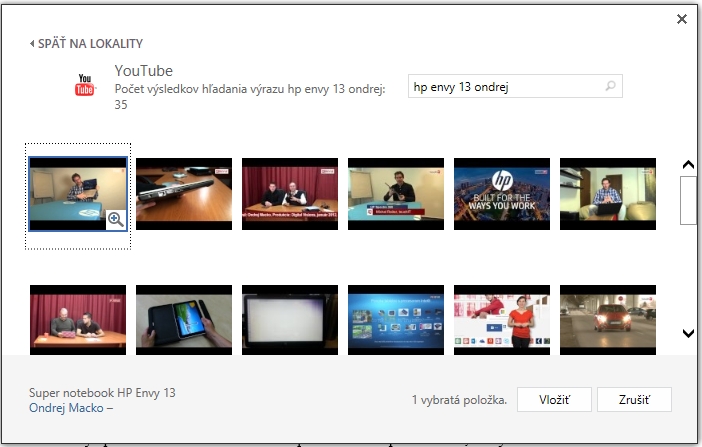Screen dimensions: 702x447
Task: Select the blank white screen laptop thumbnail
Action: pos(290,321)
